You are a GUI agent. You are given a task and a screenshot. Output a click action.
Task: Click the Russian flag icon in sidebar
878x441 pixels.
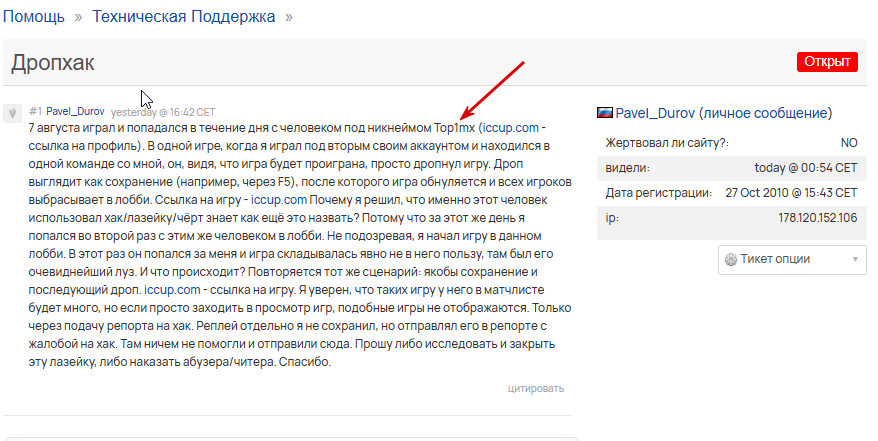(x=605, y=113)
